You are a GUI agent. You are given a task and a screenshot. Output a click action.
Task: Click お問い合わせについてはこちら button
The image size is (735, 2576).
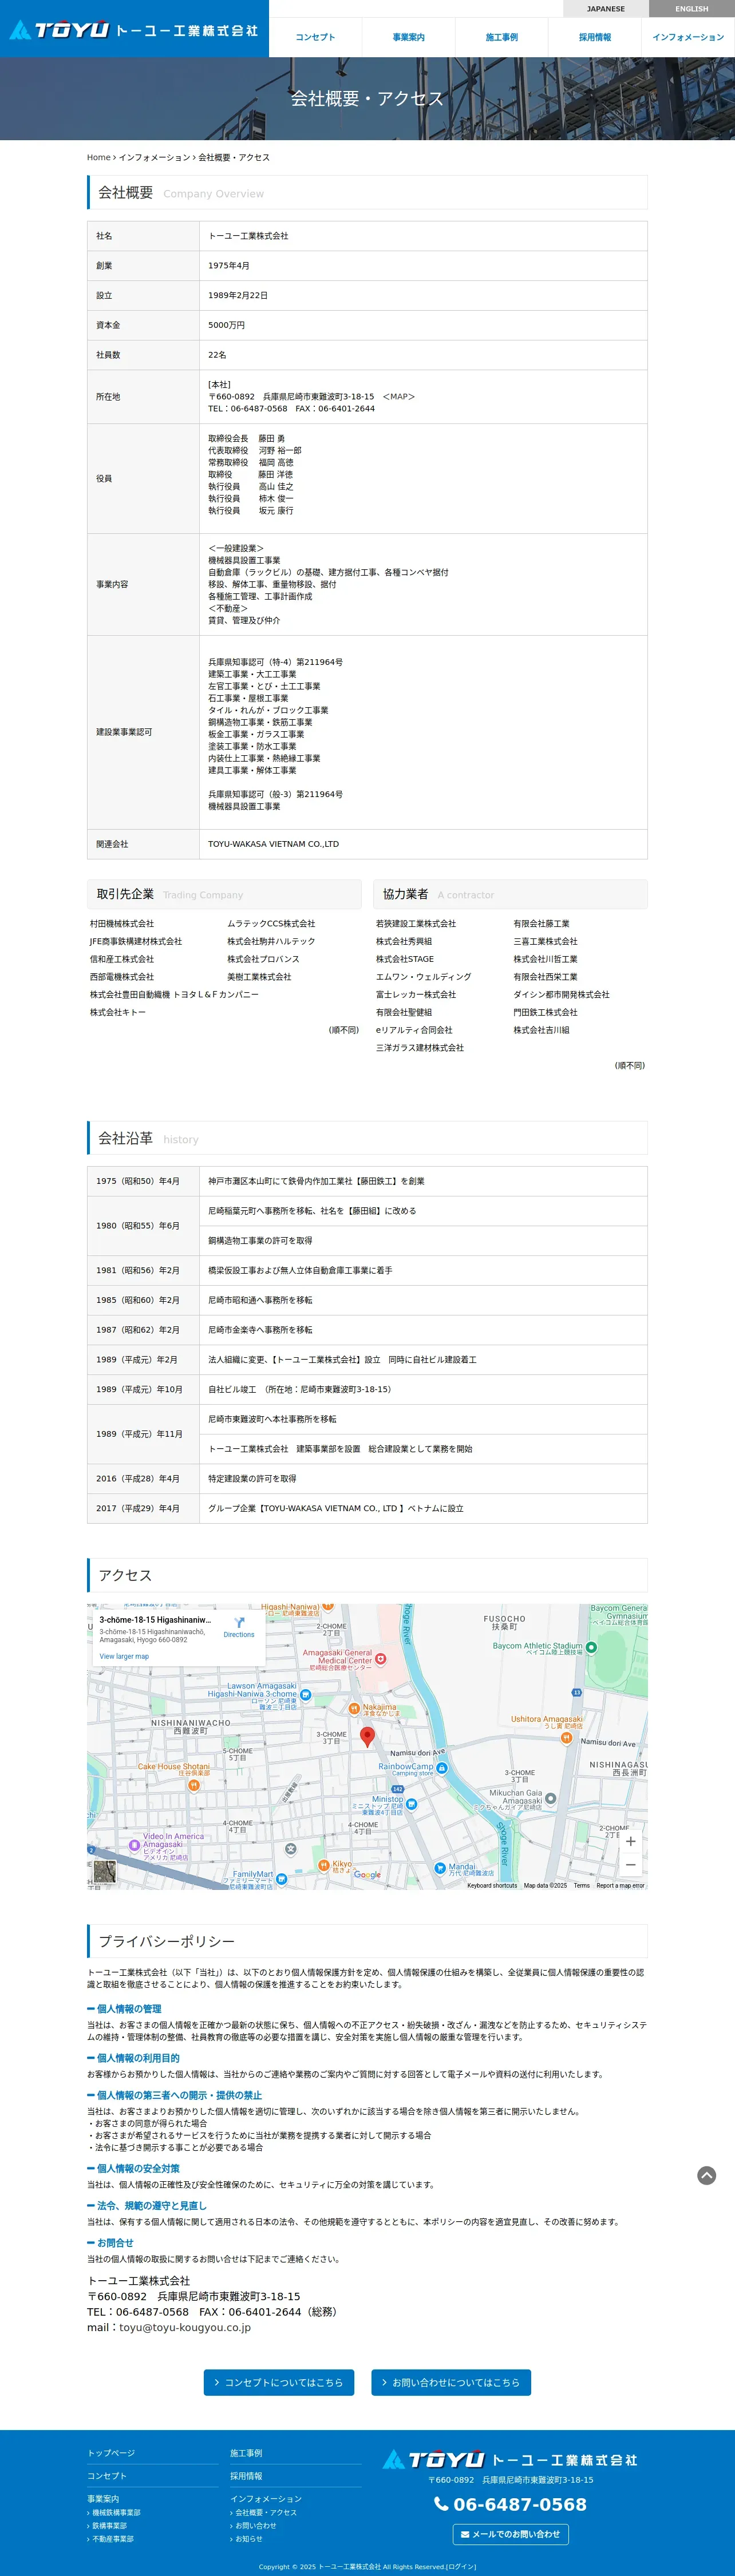451,2382
